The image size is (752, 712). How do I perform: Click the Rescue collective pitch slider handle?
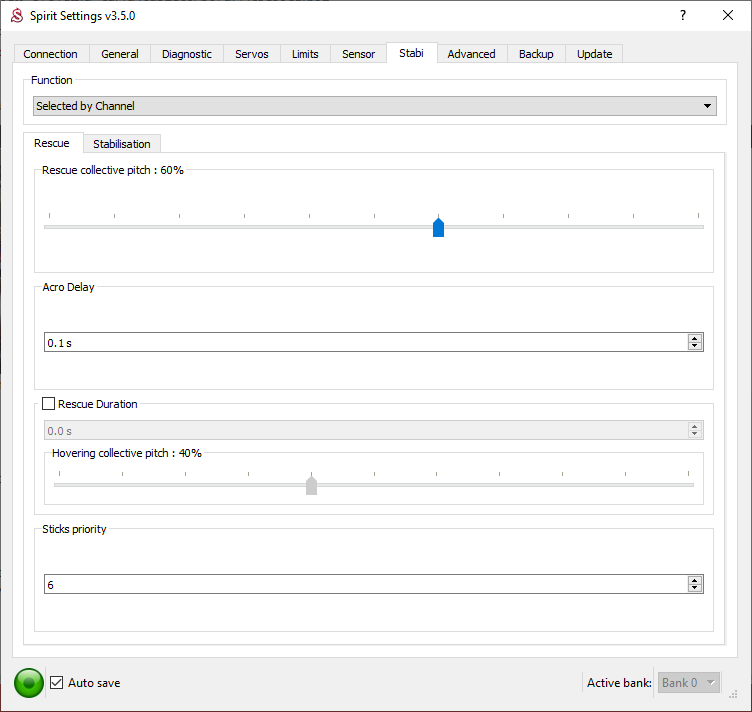pos(438,227)
